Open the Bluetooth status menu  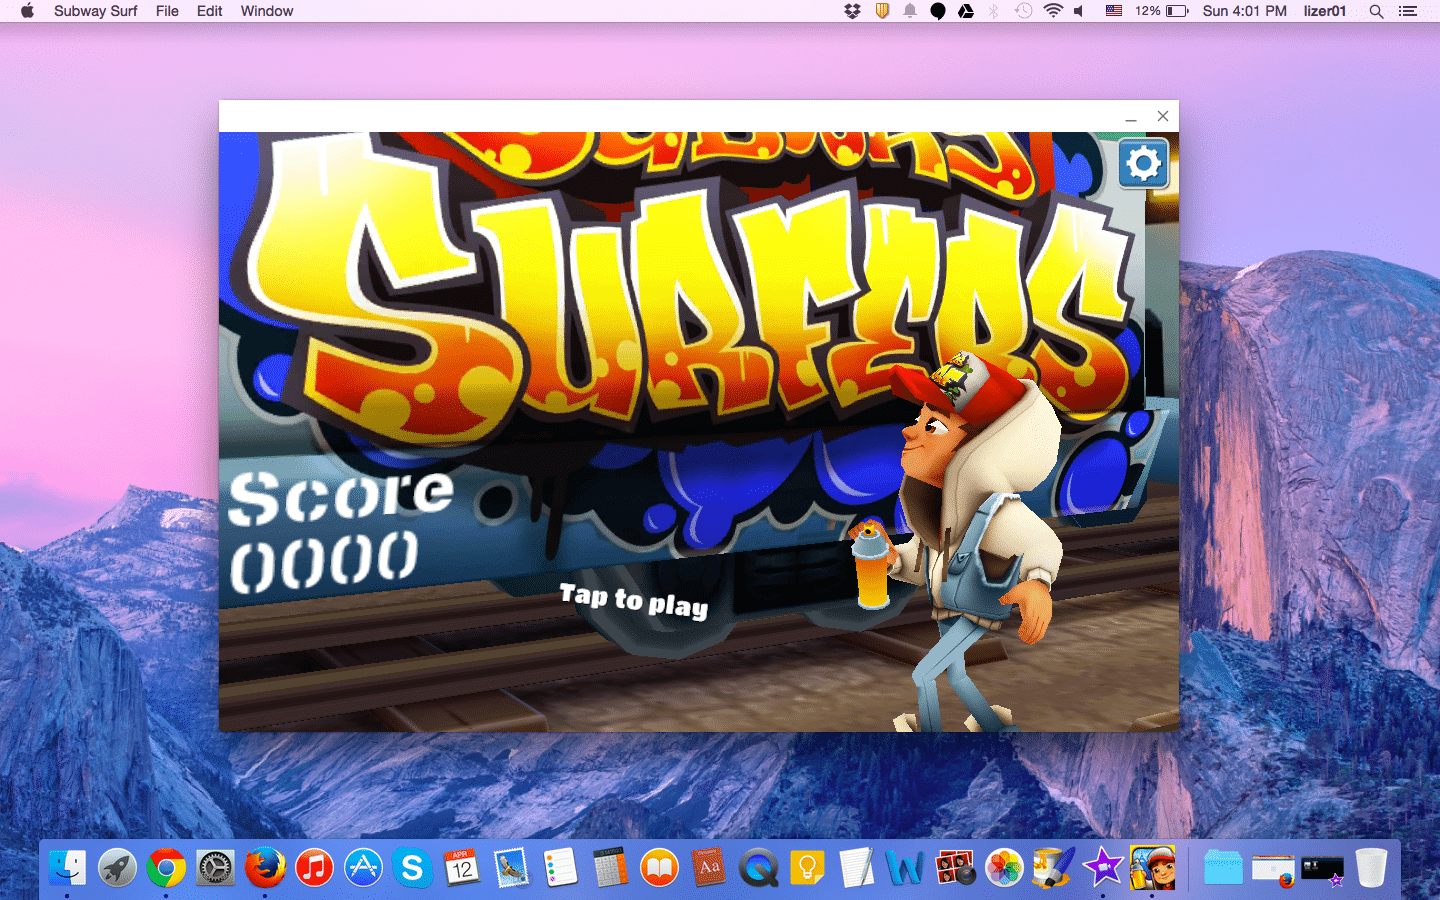pos(994,11)
